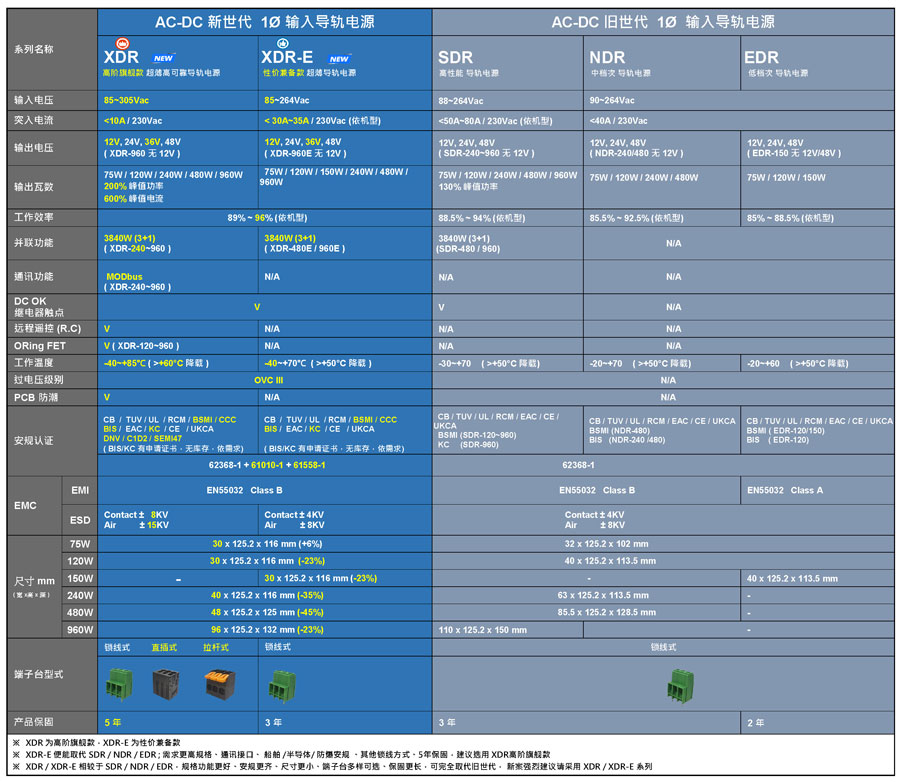900x782 pixels.
Task: Click the V mark for XDR 远程遥控 (R.C)
Action: [107, 329]
